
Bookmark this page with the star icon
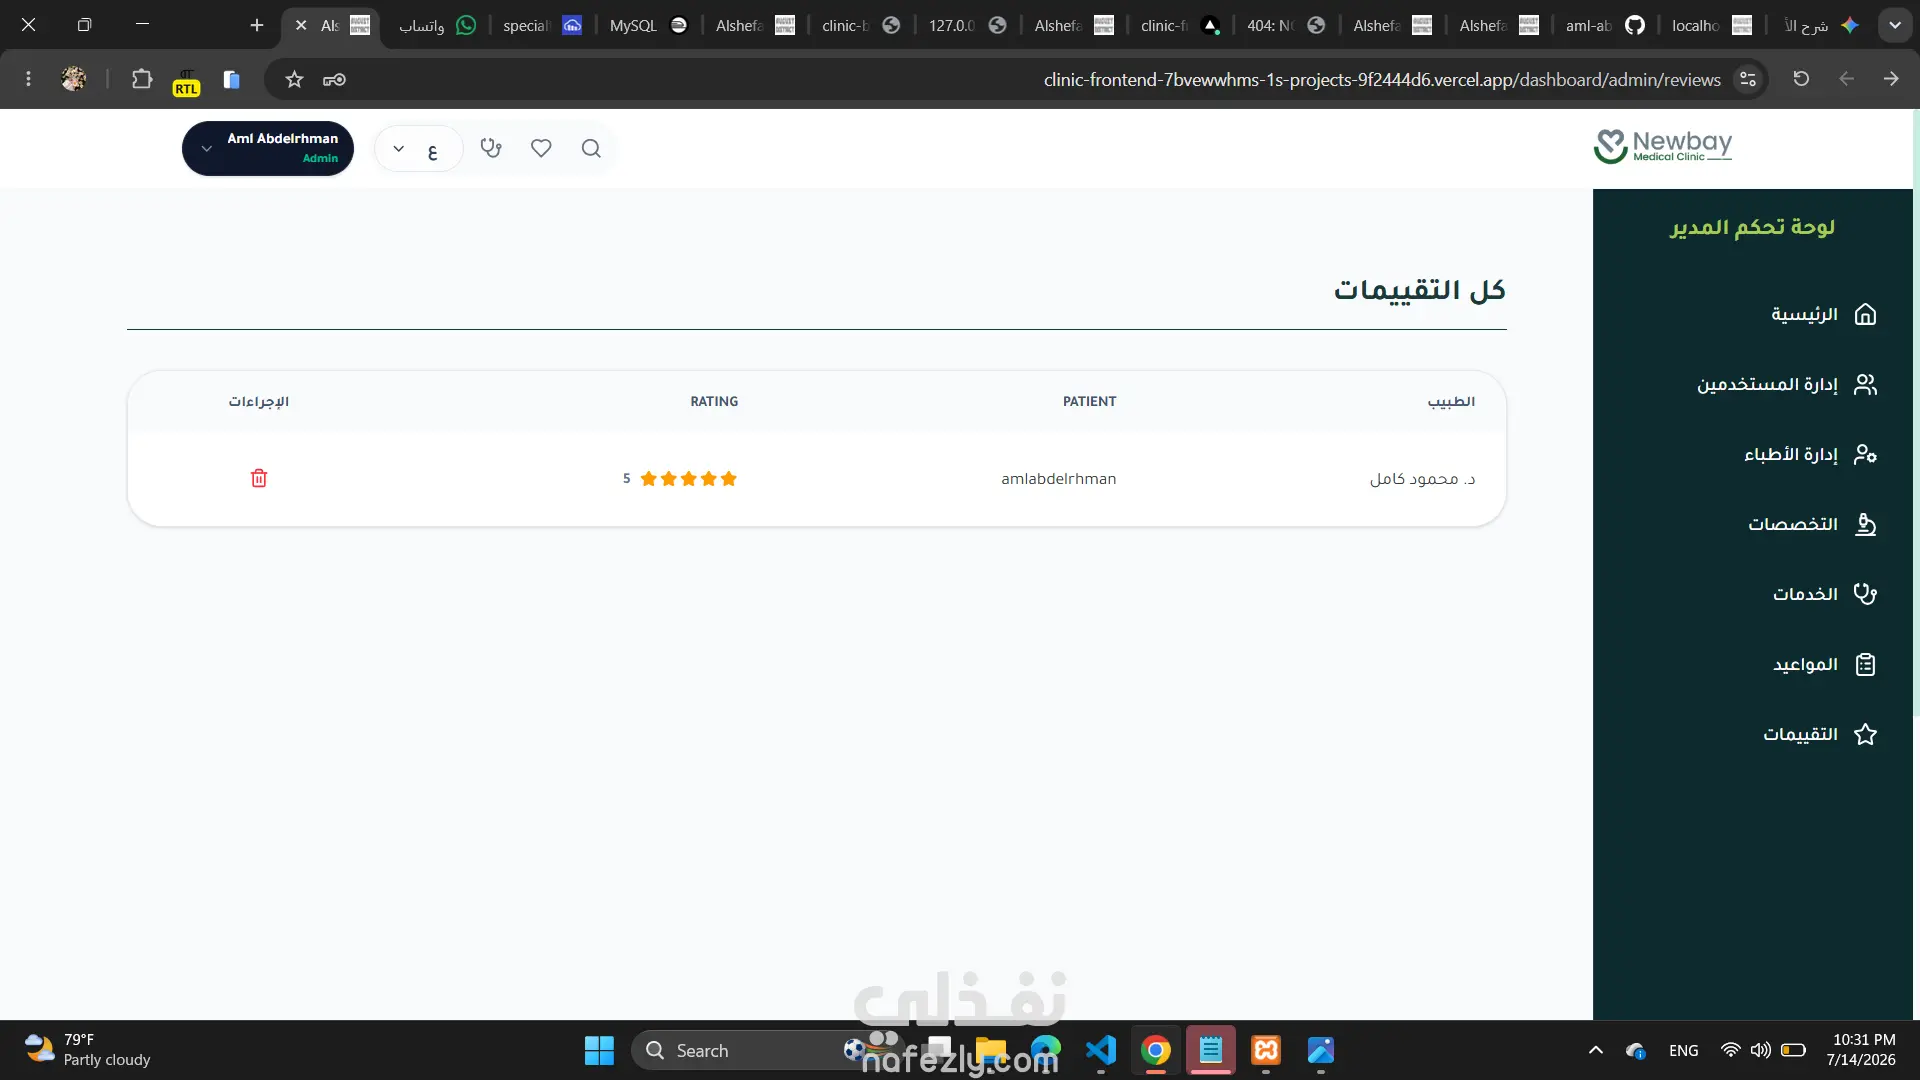(x=294, y=79)
